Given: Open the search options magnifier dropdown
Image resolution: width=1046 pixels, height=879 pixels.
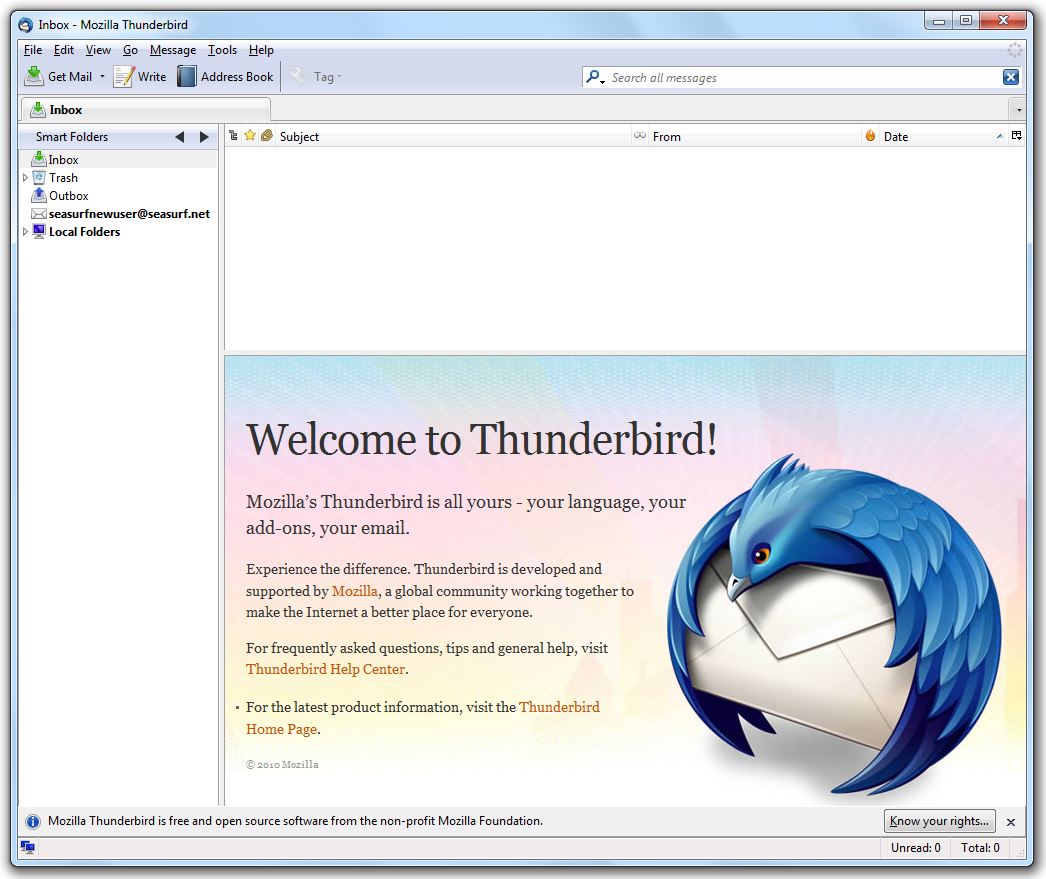Looking at the screenshot, I should pyautogui.click(x=595, y=77).
